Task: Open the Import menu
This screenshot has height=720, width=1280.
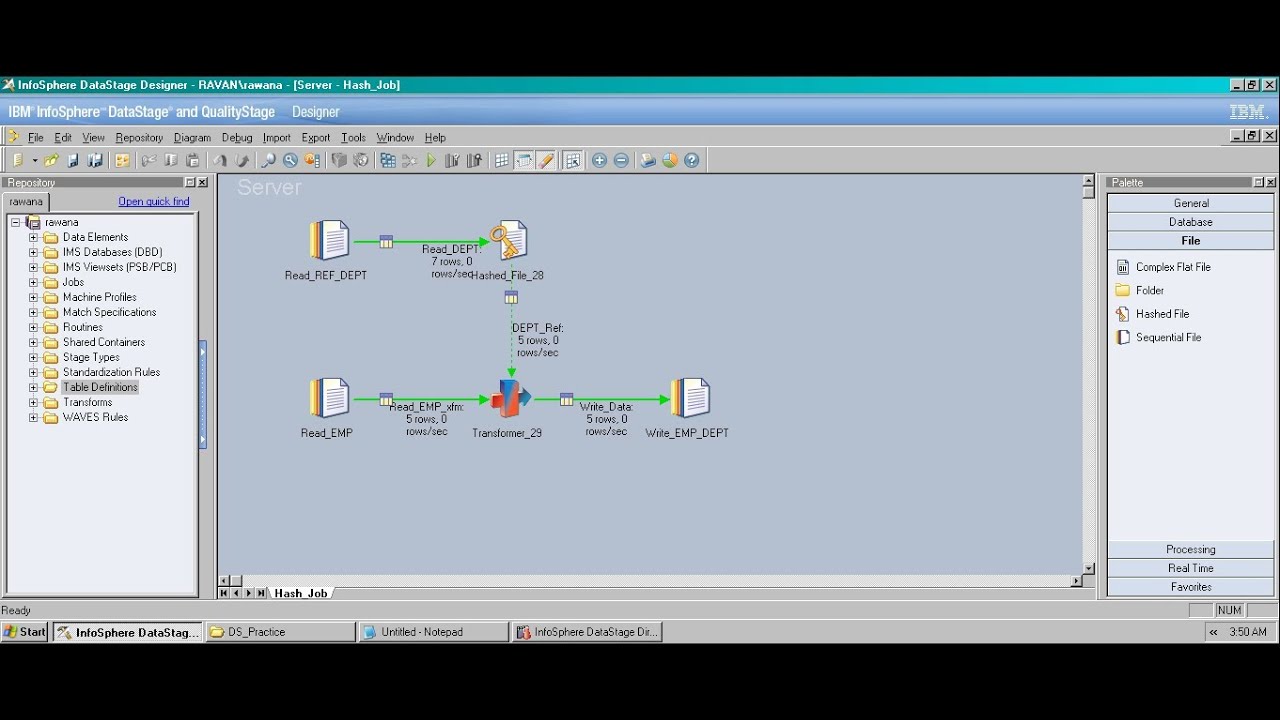Action: [x=277, y=138]
